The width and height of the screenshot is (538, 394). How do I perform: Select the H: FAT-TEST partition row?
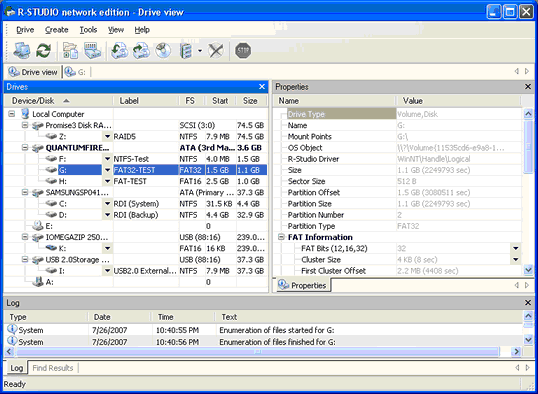pyautogui.click(x=136, y=181)
